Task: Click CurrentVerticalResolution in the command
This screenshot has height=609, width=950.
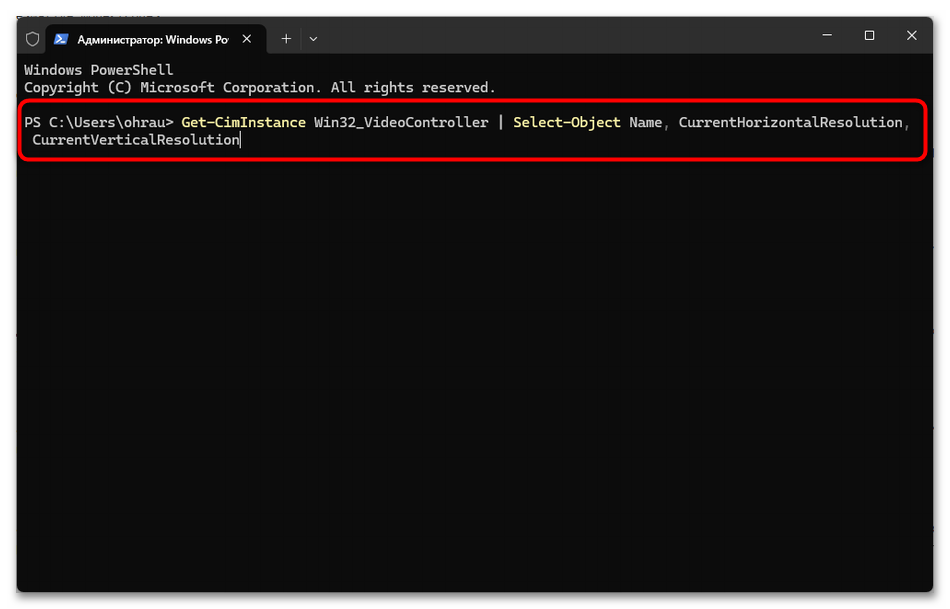Action: (x=136, y=140)
